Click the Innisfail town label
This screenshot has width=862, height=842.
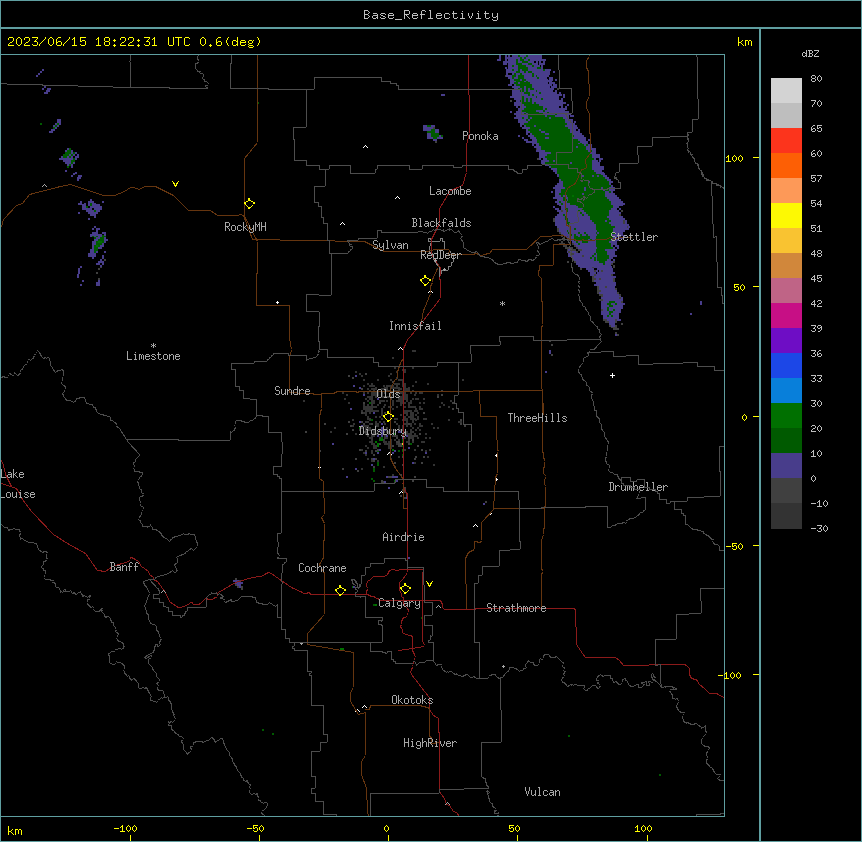[x=415, y=326]
